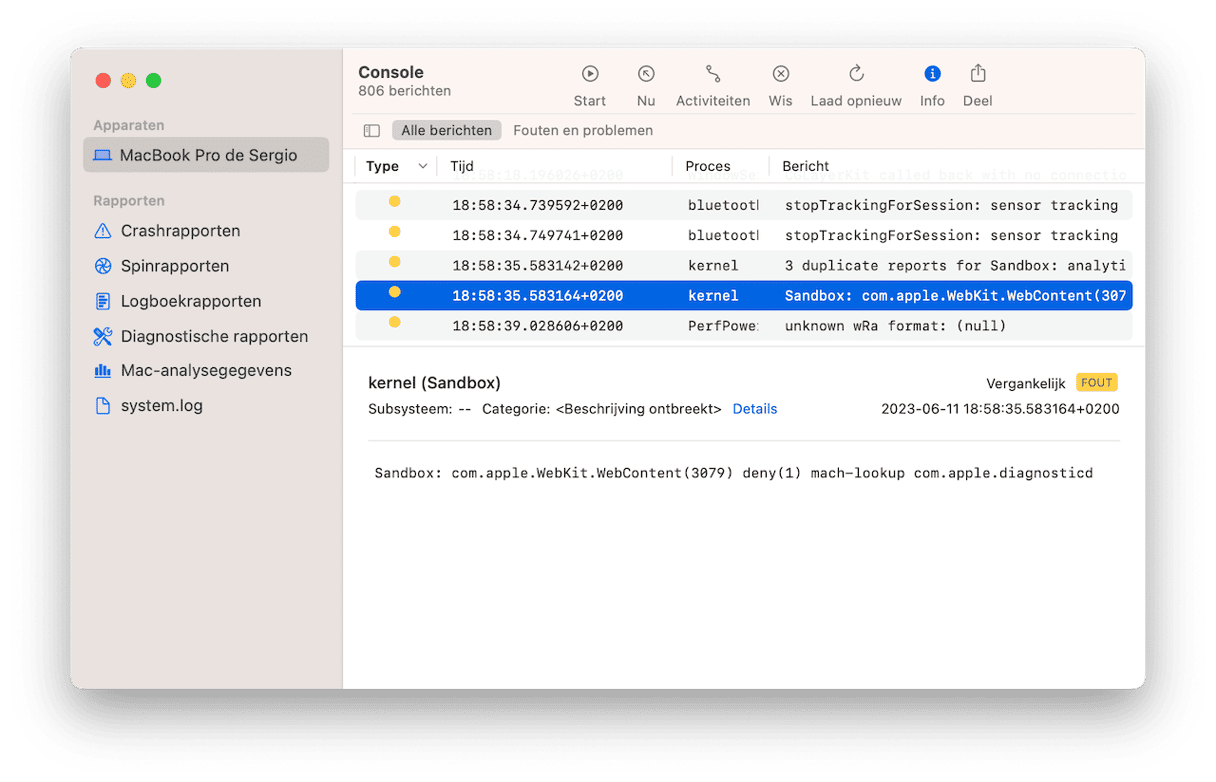
Task: Open system.log file in sidebar
Action: point(161,406)
